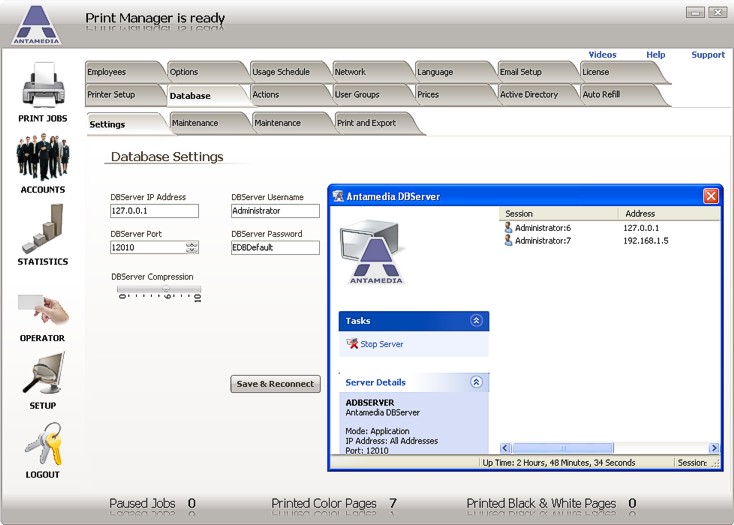
Task: Click the DBServer IP Address field
Action: pos(154,211)
